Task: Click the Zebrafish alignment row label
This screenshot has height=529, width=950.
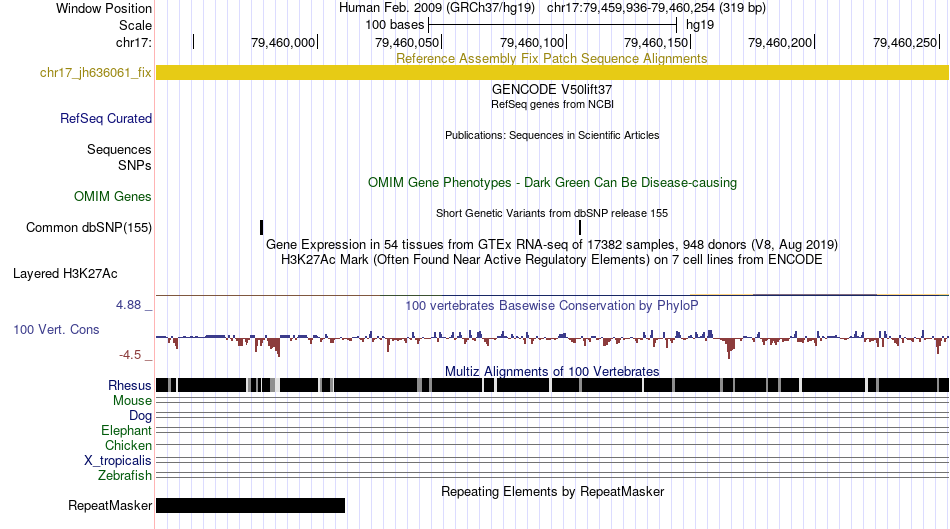Action: click(125, 476)
